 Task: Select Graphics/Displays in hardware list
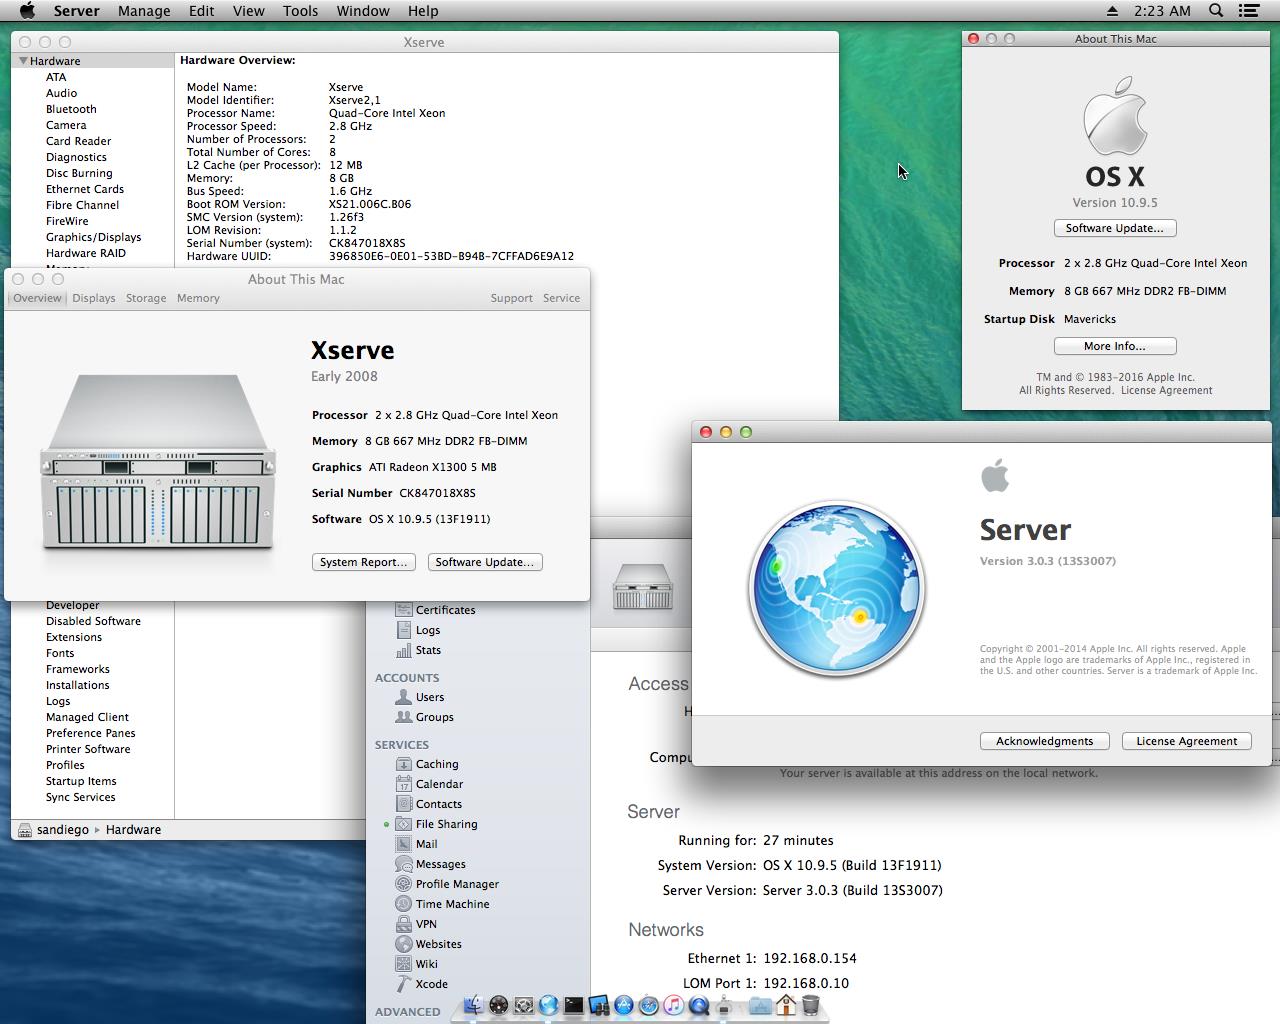[x=93, y=237]
